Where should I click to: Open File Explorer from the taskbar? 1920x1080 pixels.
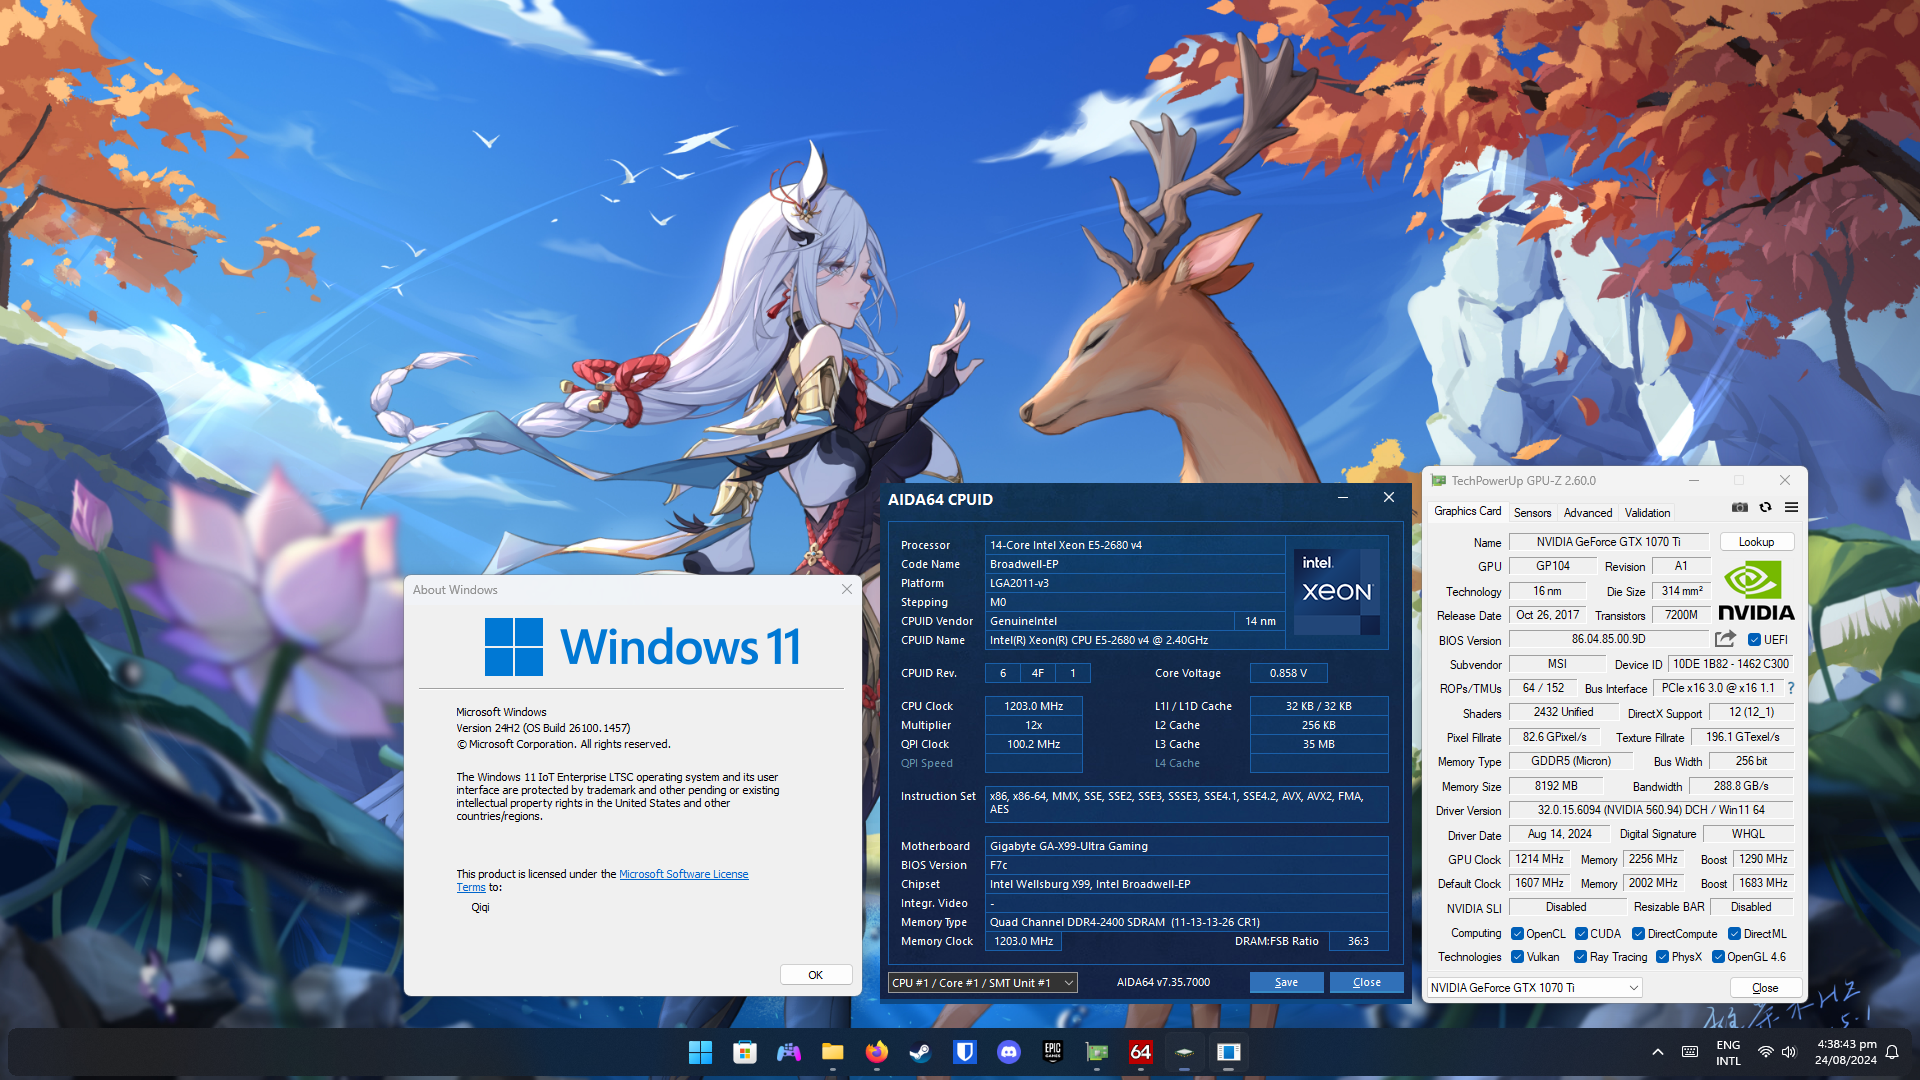(x=833, y=1052)
